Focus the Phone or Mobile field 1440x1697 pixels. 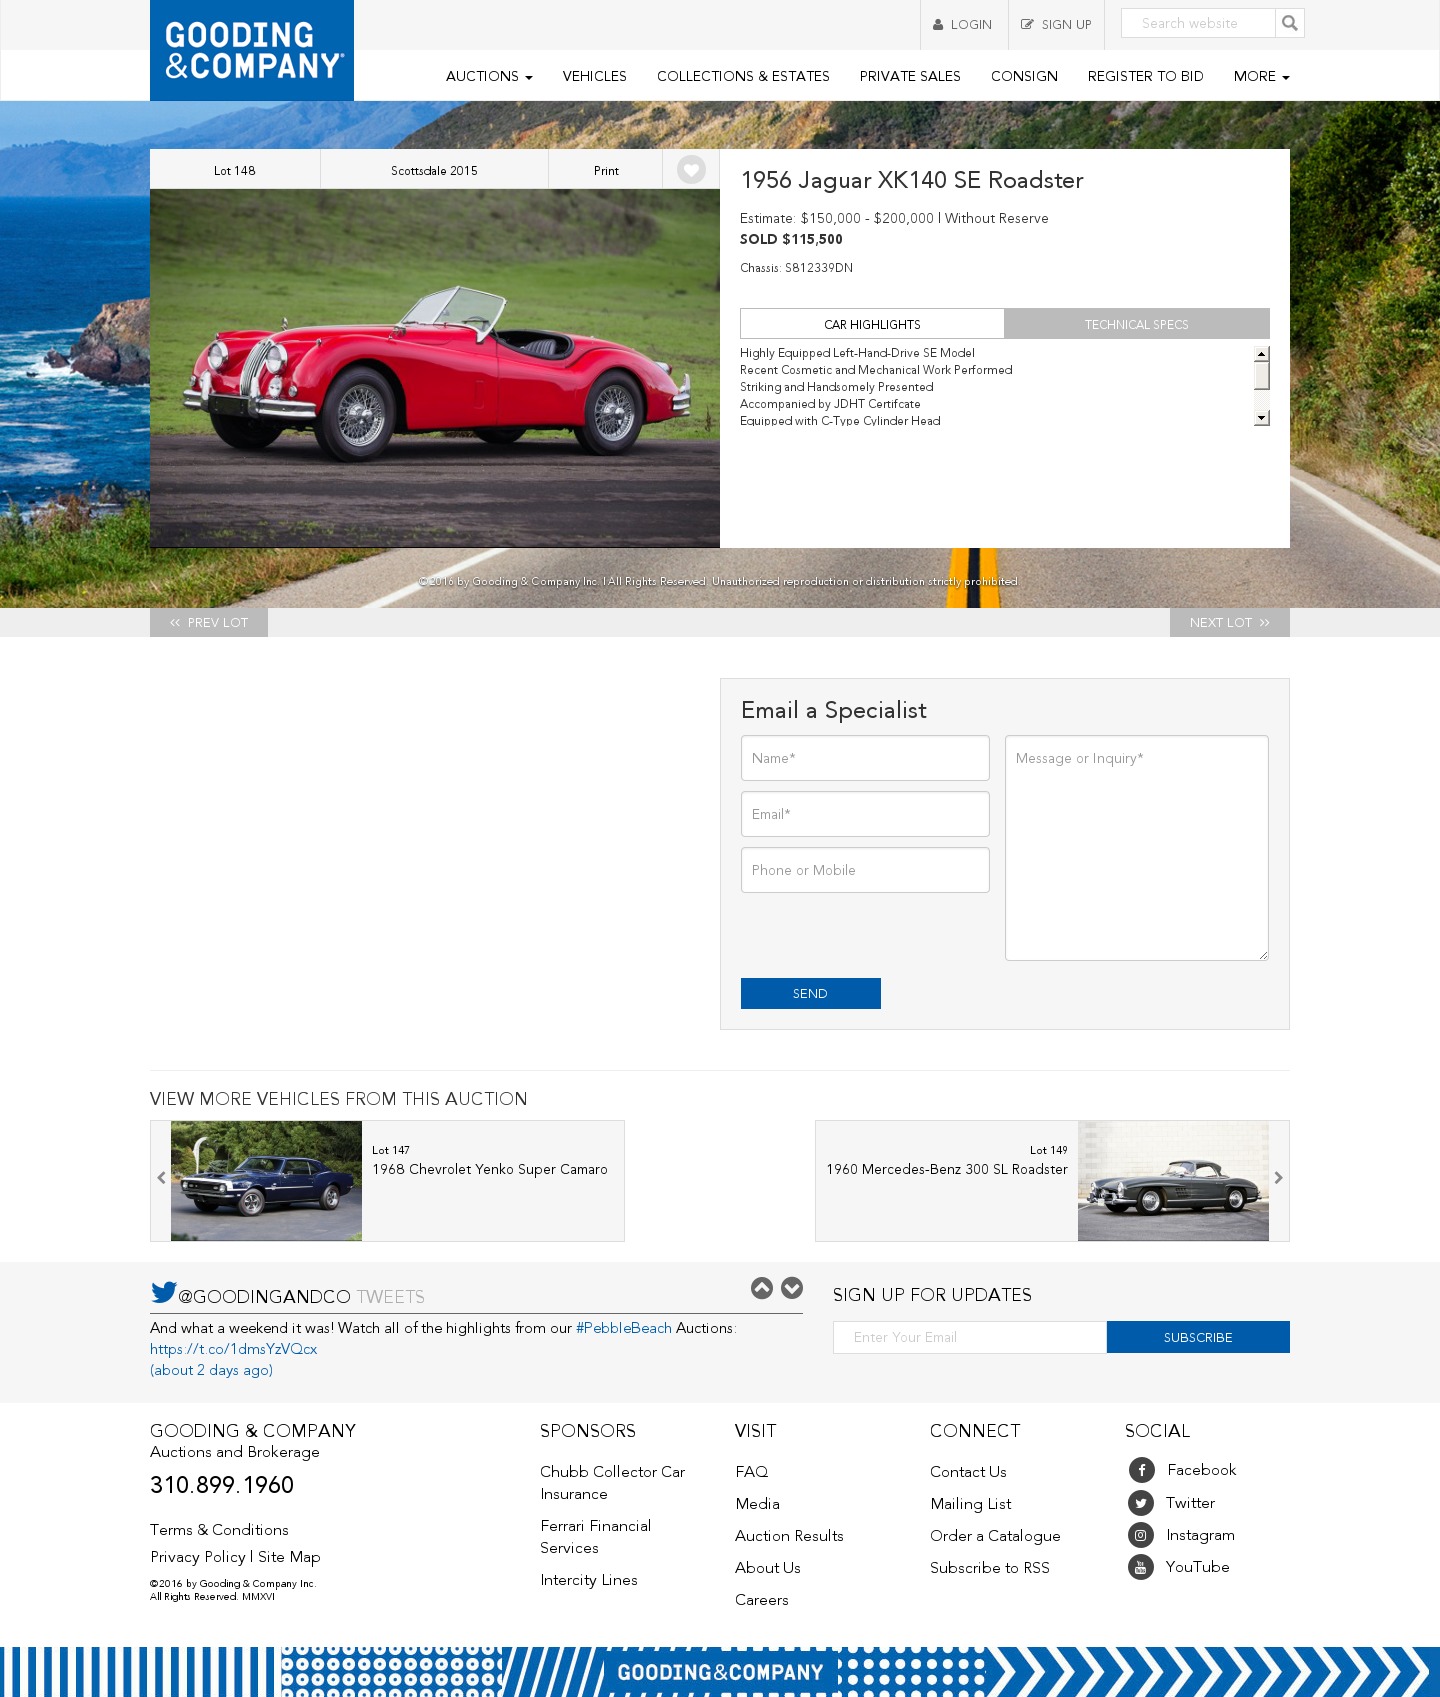(865, 870)
